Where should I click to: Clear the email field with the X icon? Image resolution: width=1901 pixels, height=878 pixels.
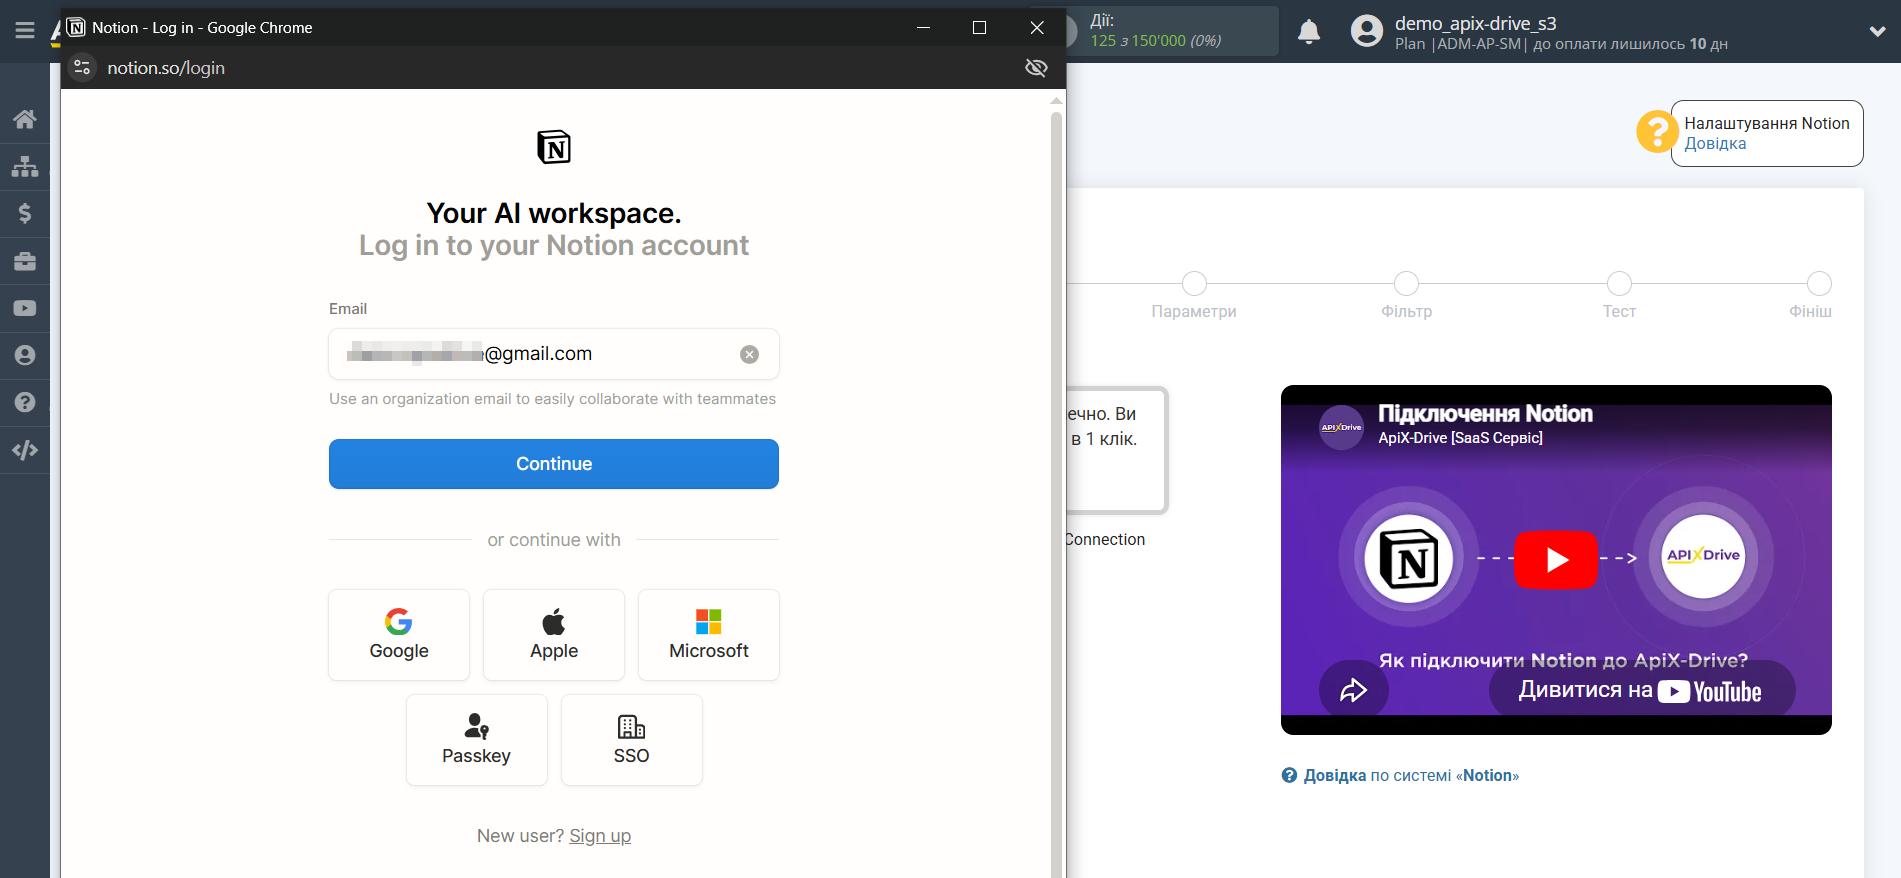tap(749, 354)
